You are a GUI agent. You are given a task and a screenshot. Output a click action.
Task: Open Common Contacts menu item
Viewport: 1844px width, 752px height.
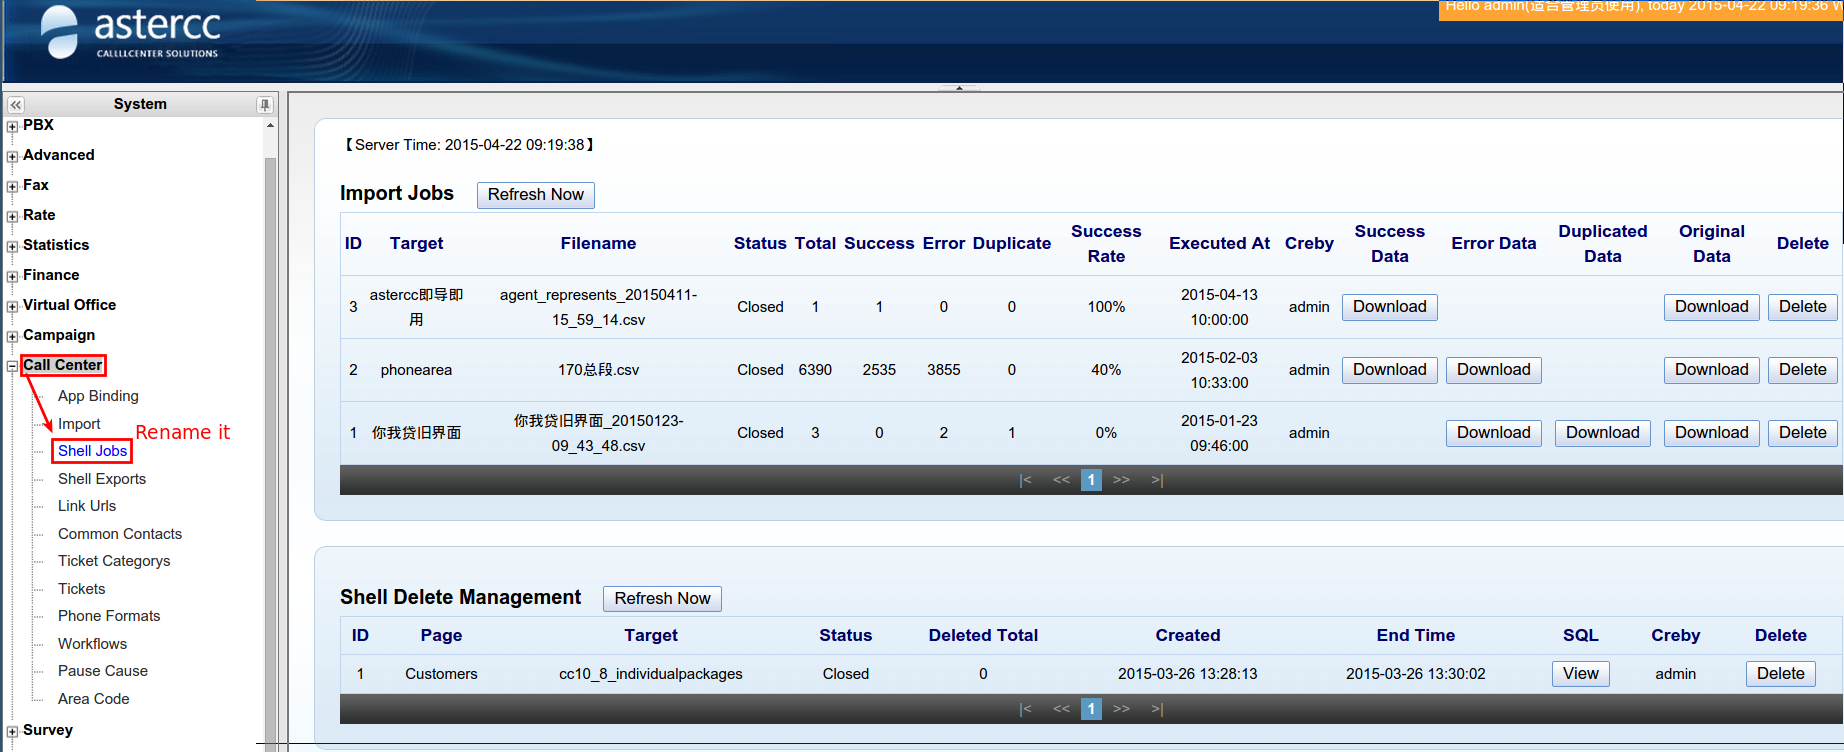[120, 534]
